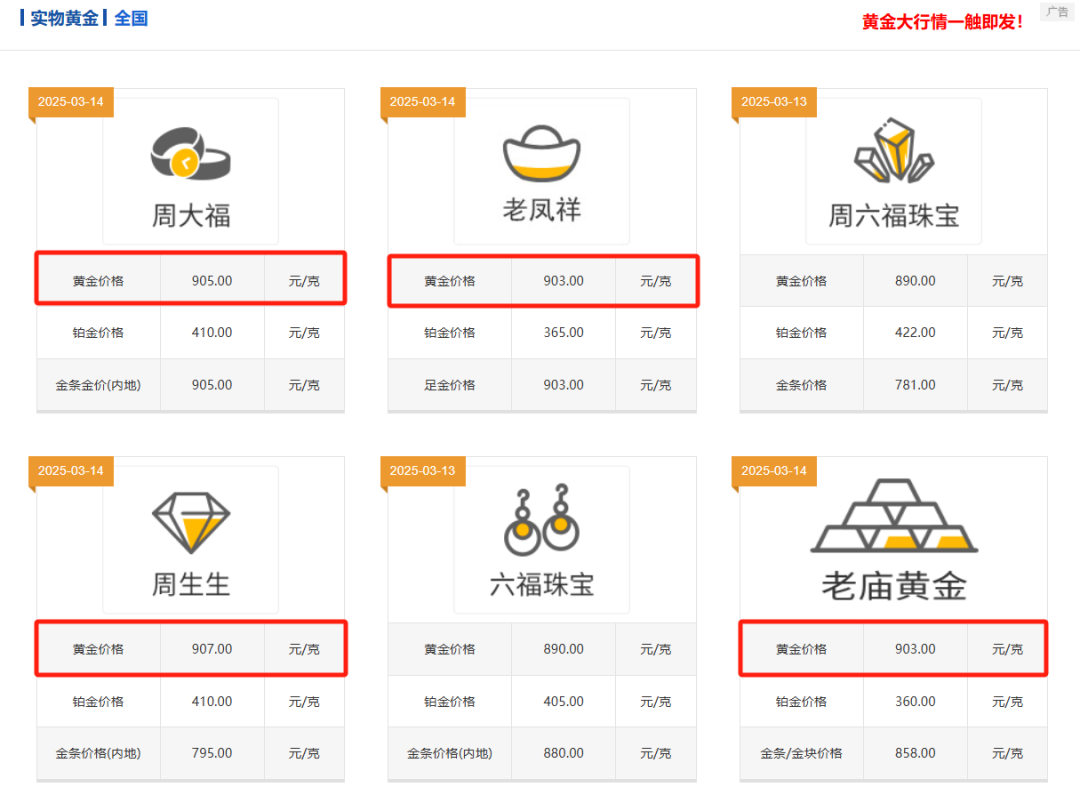
Task: Click 元/克 unit in 周大福 黄金价格 row
Action: pyautogui.click(x=304, y=281)
